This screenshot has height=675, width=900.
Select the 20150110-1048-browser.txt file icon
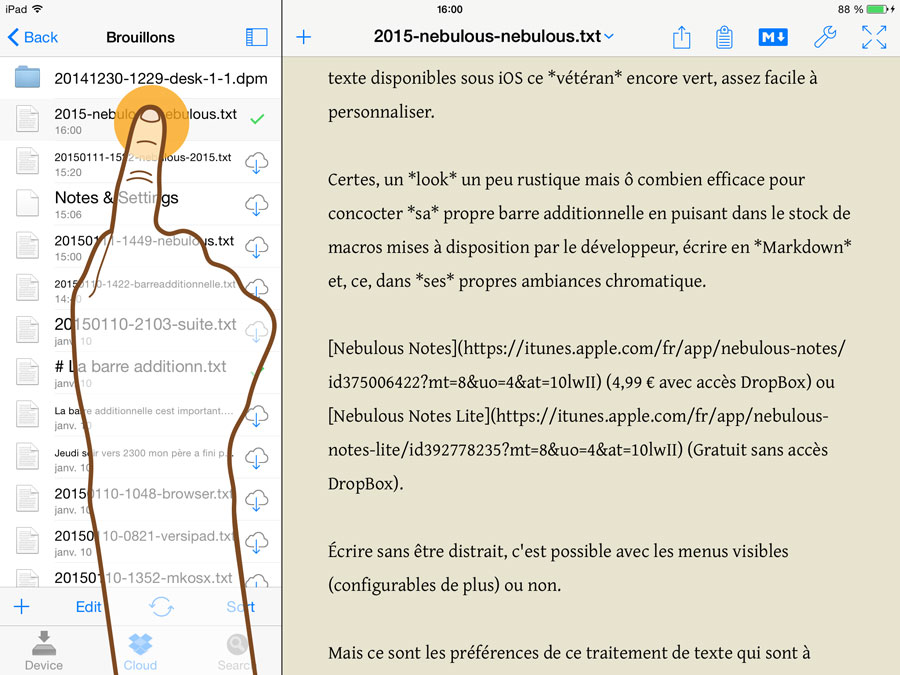point(28,498)
